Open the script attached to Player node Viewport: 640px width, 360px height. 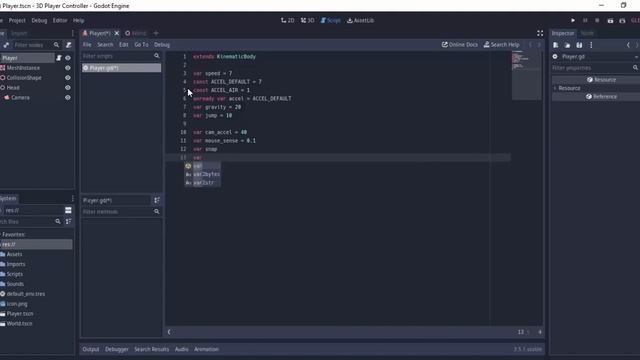59,58
